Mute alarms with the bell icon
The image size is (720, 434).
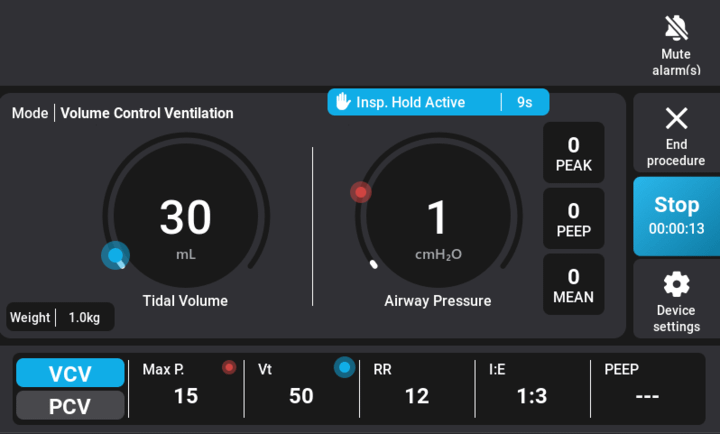point(676,27)
